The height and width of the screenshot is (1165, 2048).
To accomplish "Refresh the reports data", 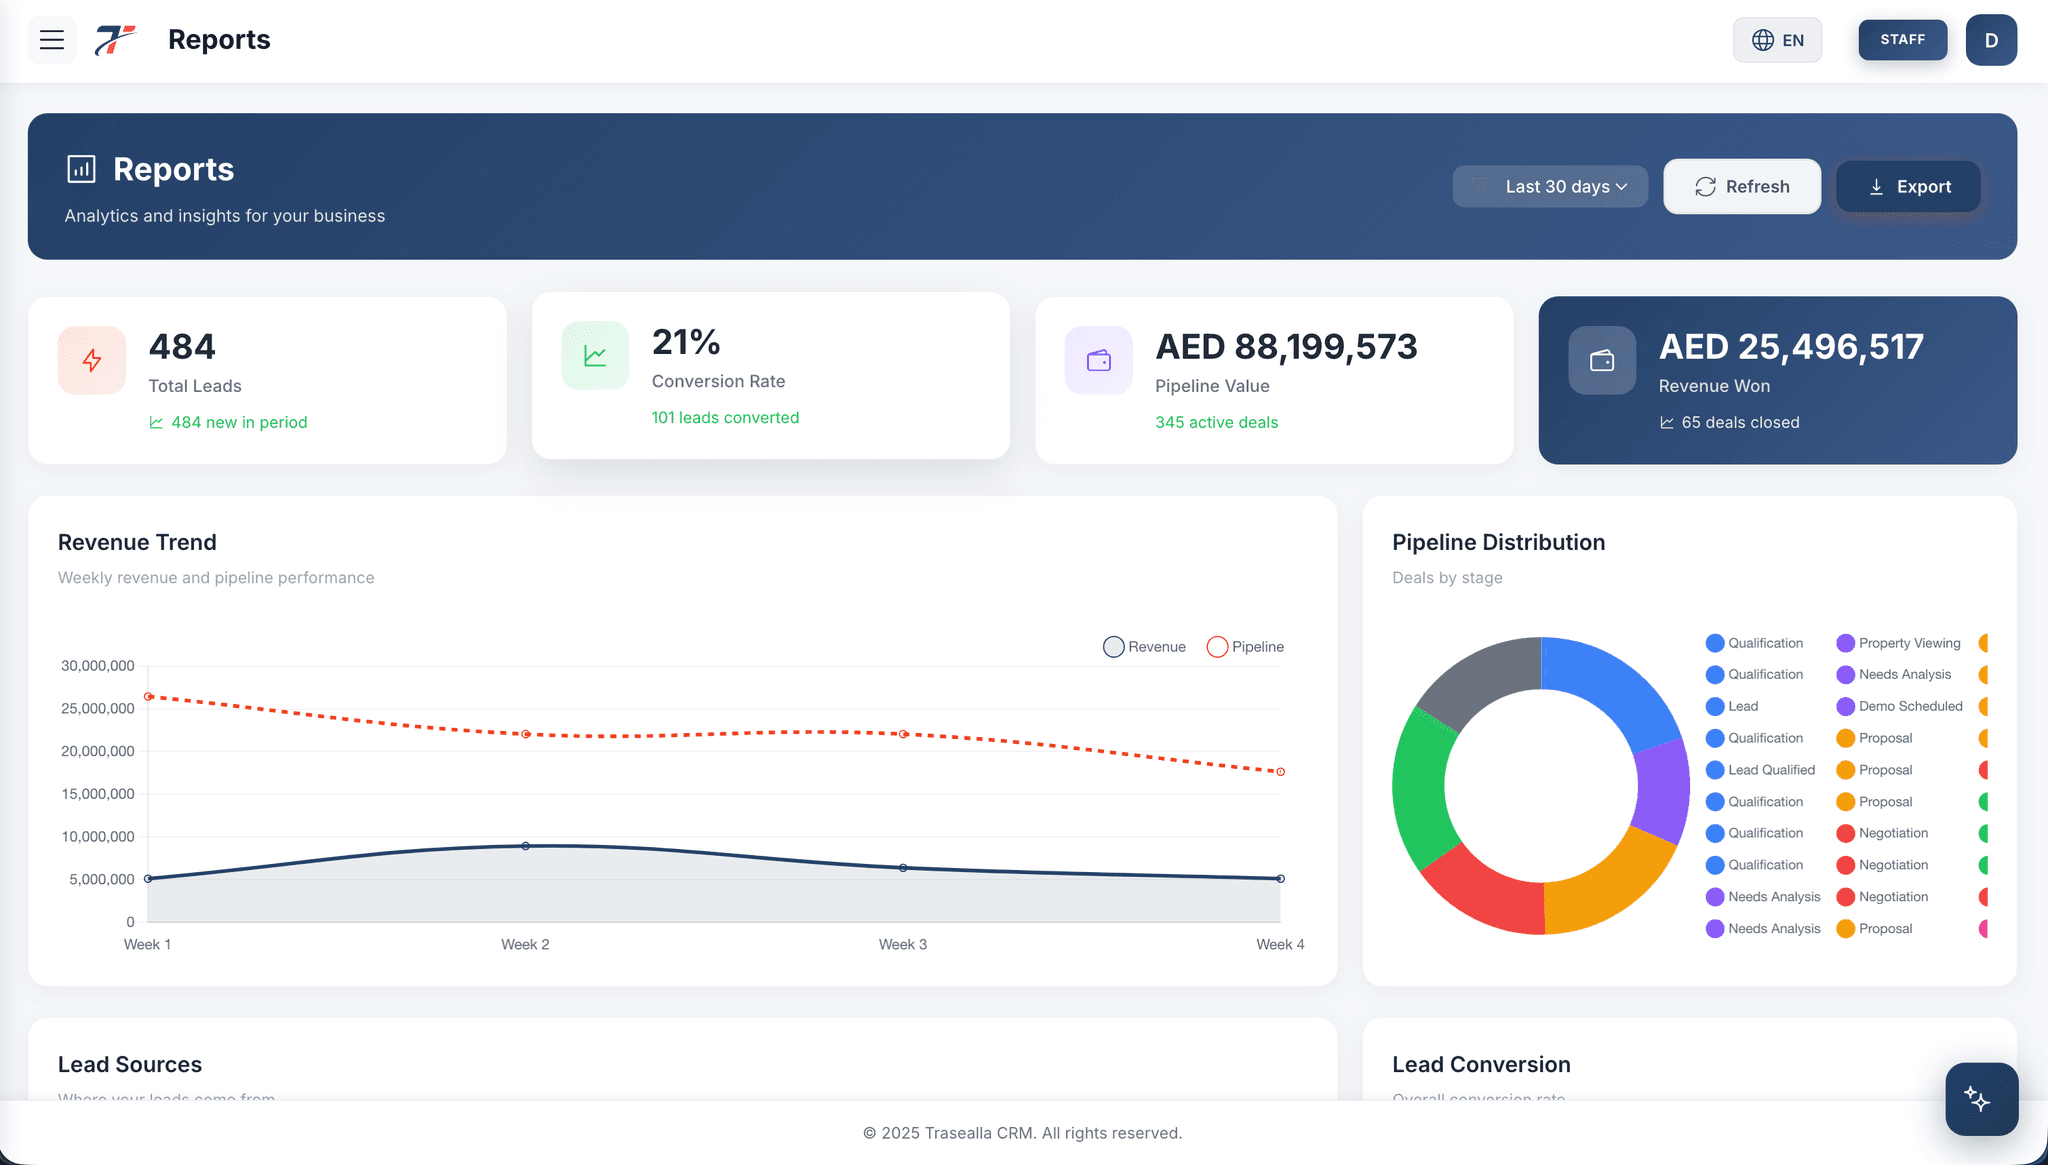I will (x=1742, y=186).
